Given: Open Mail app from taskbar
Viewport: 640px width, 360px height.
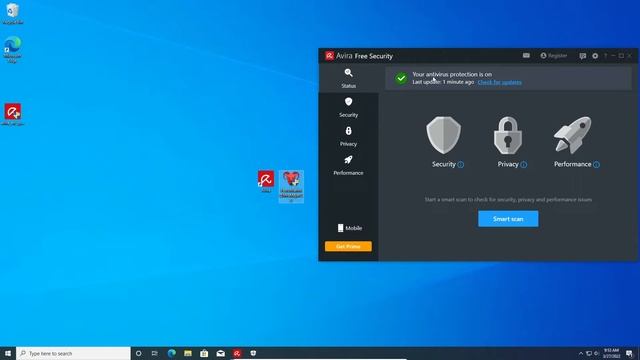Looking at the screenshot, I should point(220,353).
